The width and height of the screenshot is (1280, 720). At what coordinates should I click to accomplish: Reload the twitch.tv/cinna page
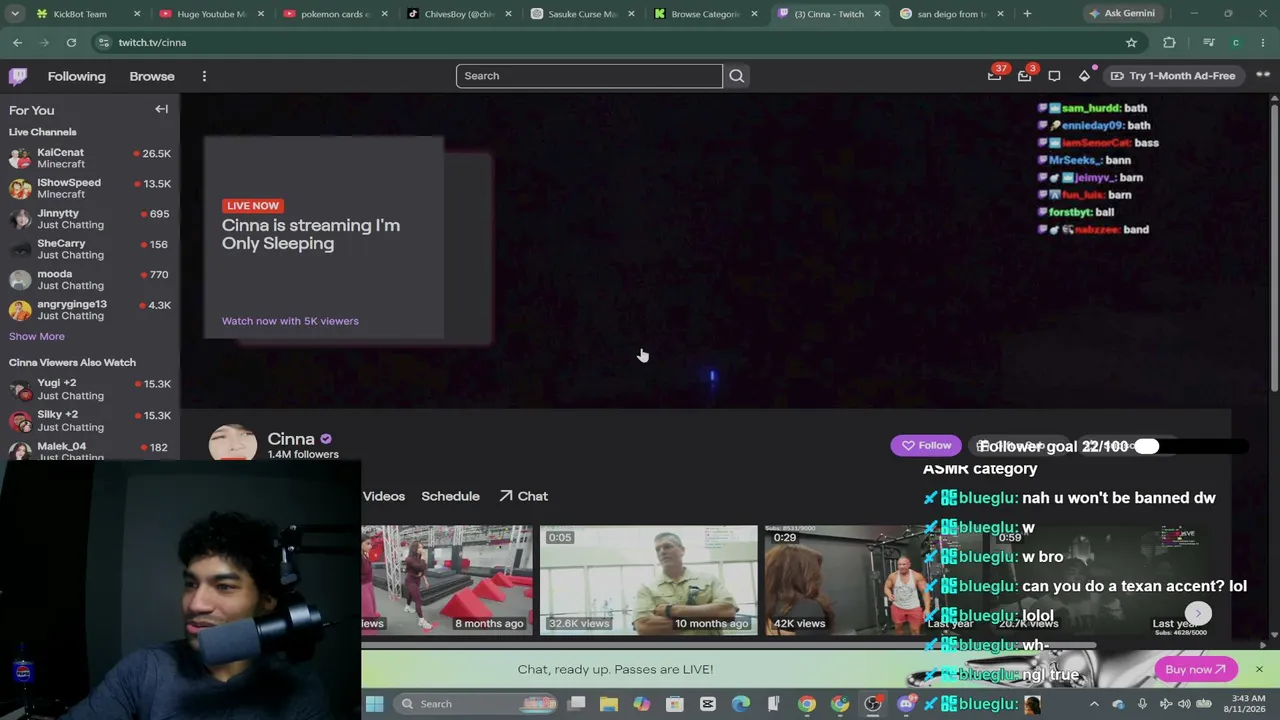(71, 43)
